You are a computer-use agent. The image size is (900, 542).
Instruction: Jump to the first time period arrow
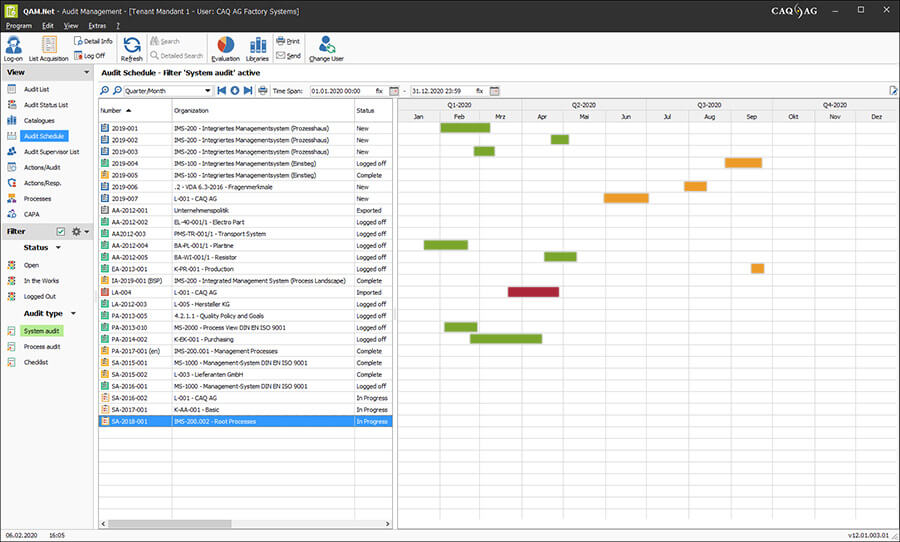click(x=222, y=91)
